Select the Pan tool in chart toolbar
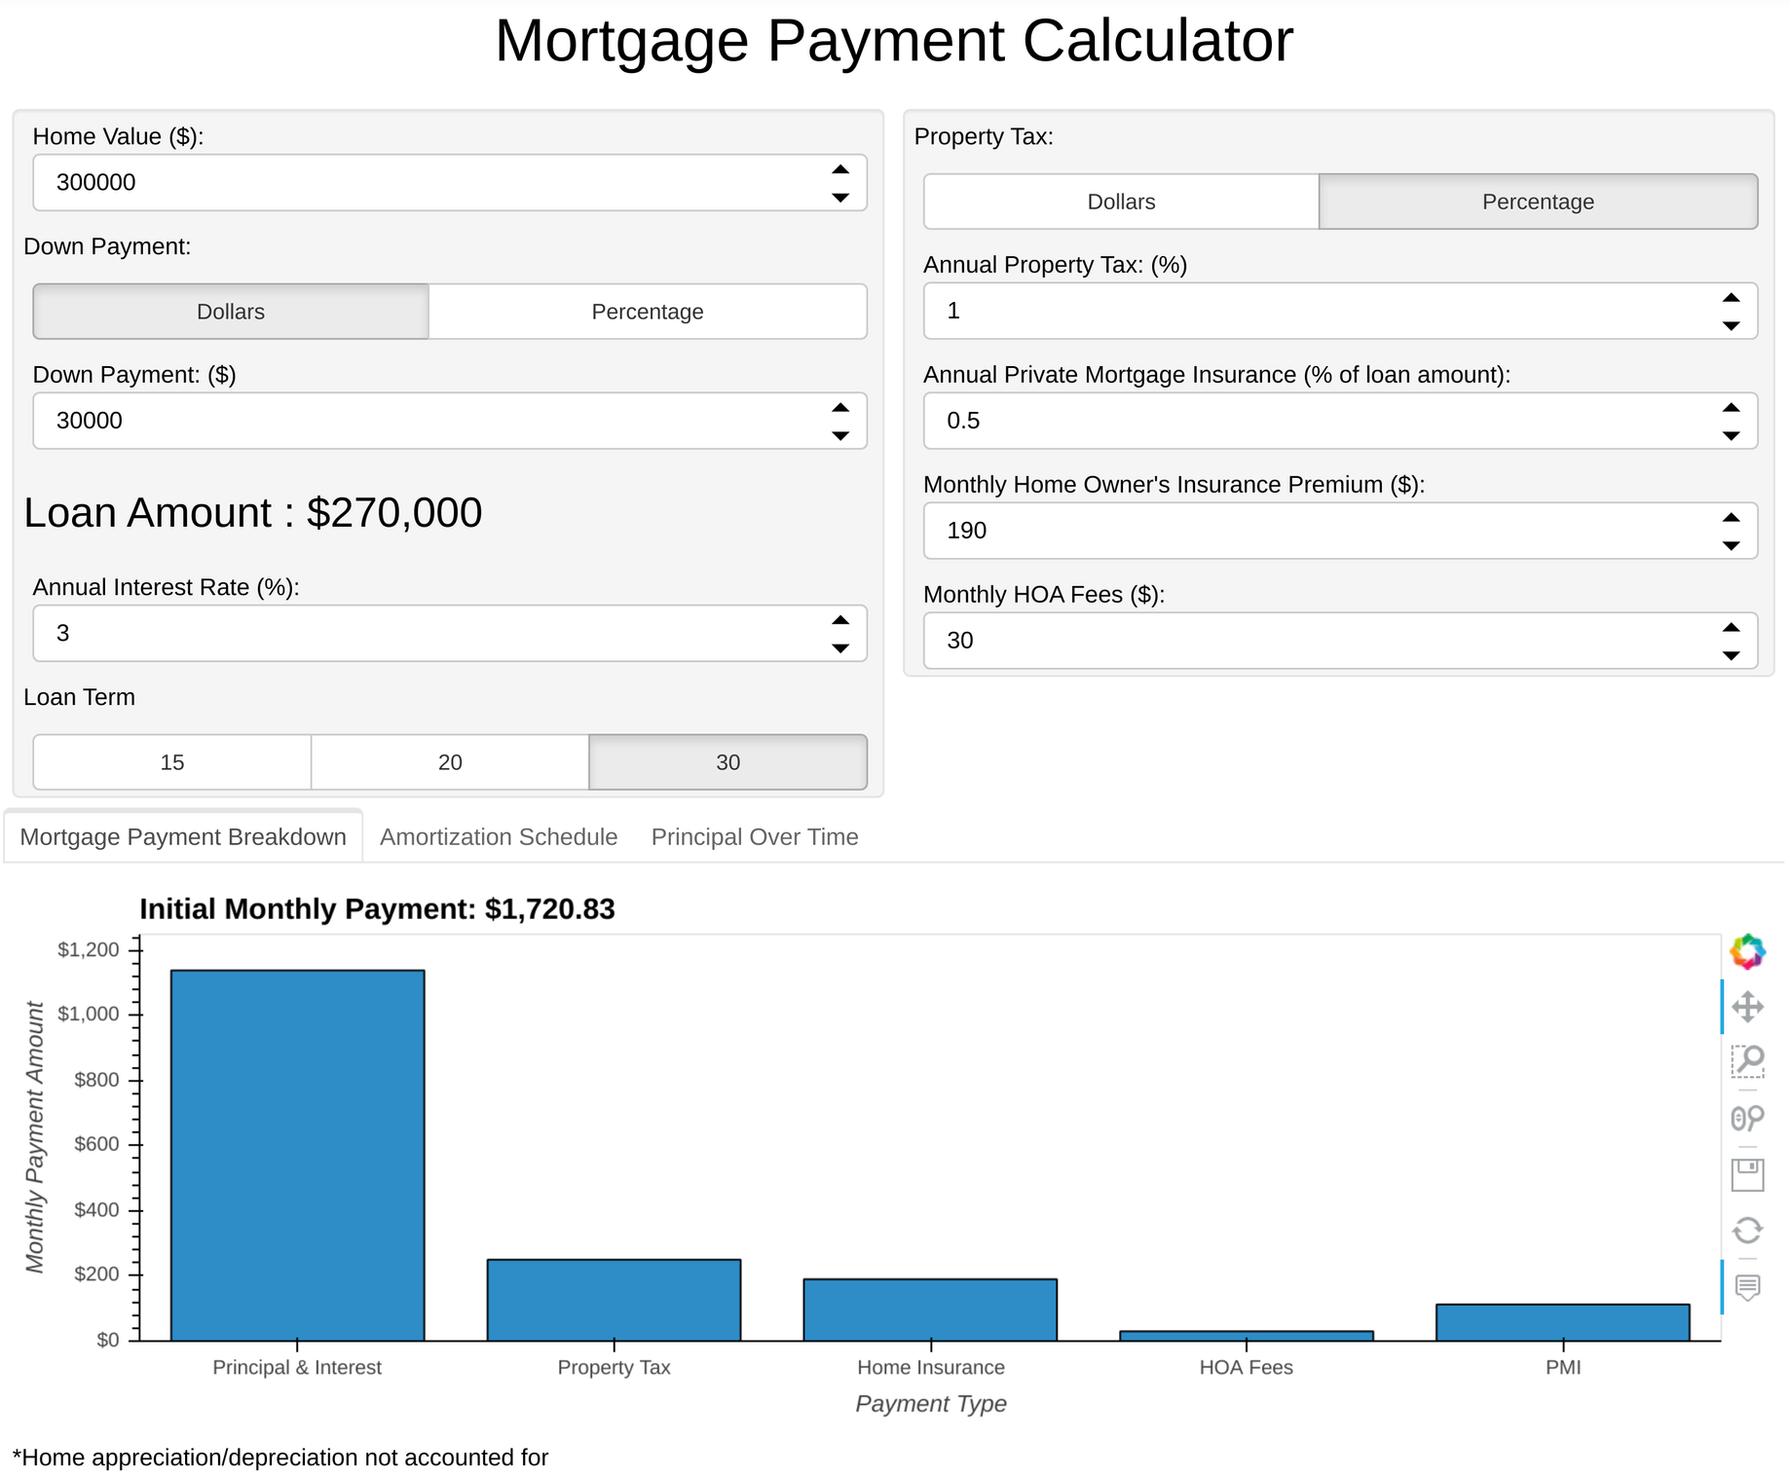This screenshot has height=1476, width=1790. [x=1747, y=1006]
